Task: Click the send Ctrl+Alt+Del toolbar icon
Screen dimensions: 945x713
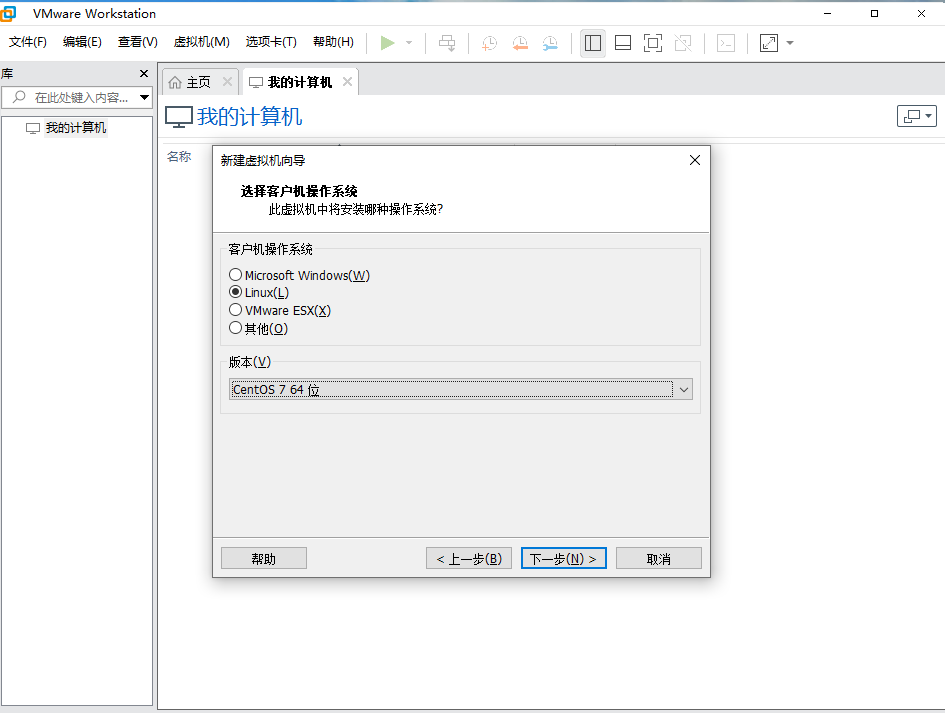Action: pyautogui.click(x=447, y=43)
